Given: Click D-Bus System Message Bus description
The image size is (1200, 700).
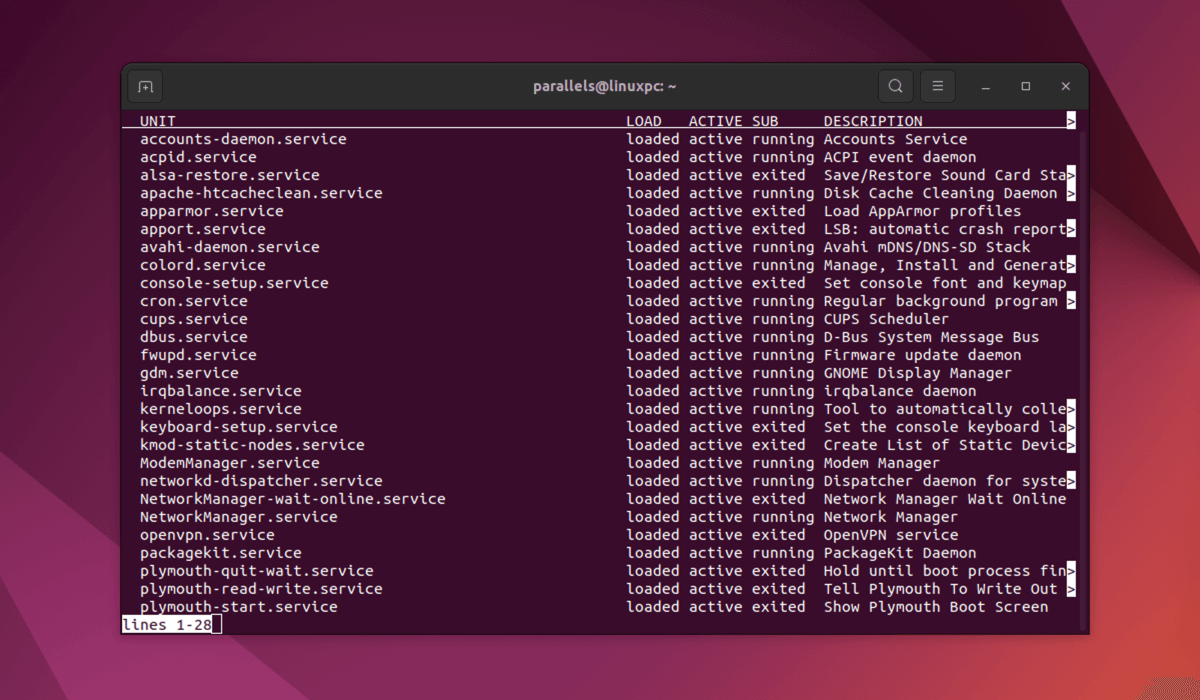Looking at the screenshot, I should coord(932,337).
